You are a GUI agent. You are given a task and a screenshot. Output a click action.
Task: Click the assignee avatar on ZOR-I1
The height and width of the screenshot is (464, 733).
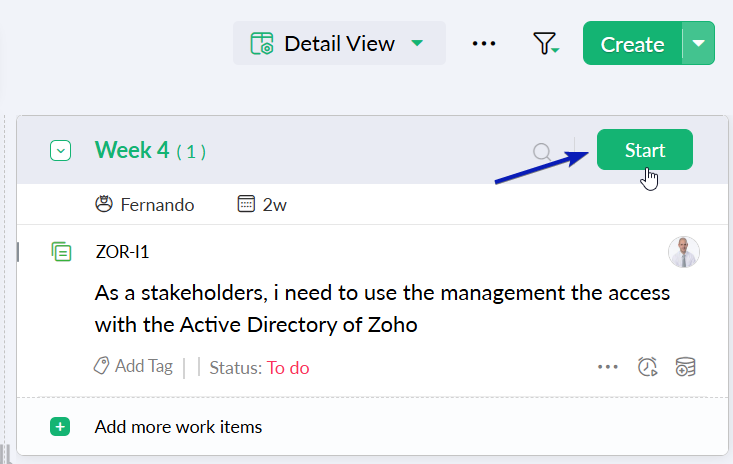684,252
